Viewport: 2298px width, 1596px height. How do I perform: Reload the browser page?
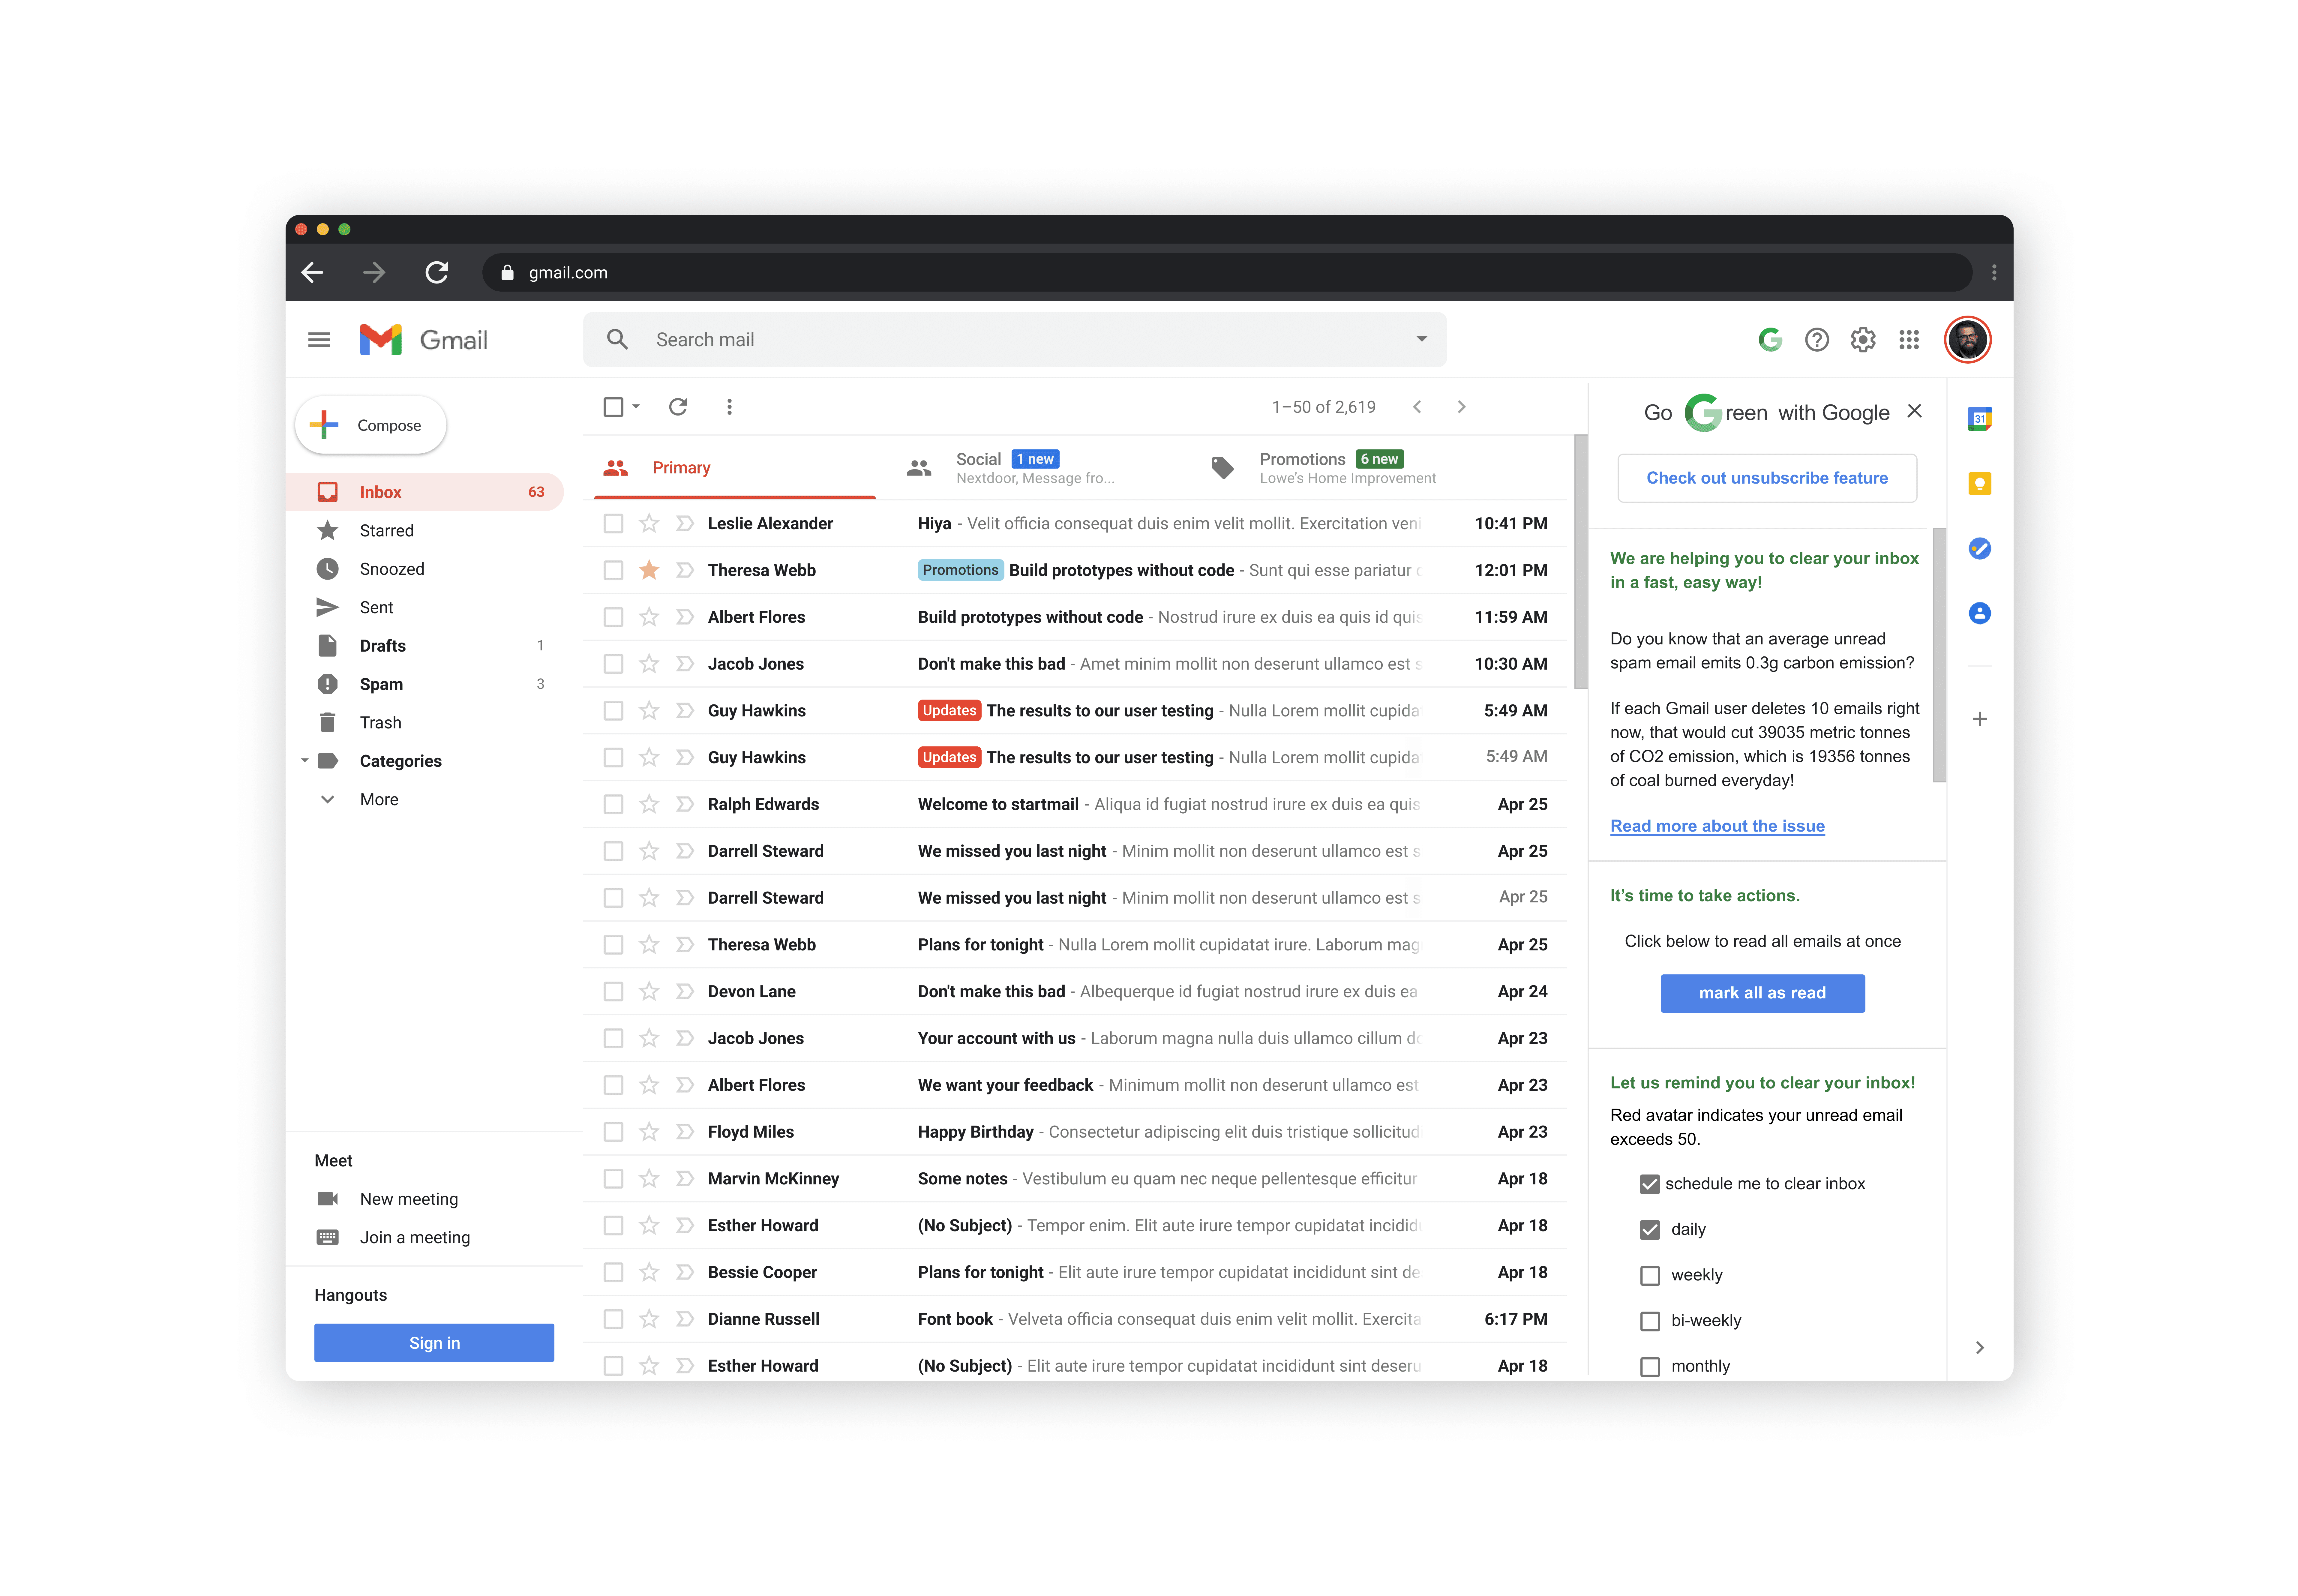tap(437, 272)
